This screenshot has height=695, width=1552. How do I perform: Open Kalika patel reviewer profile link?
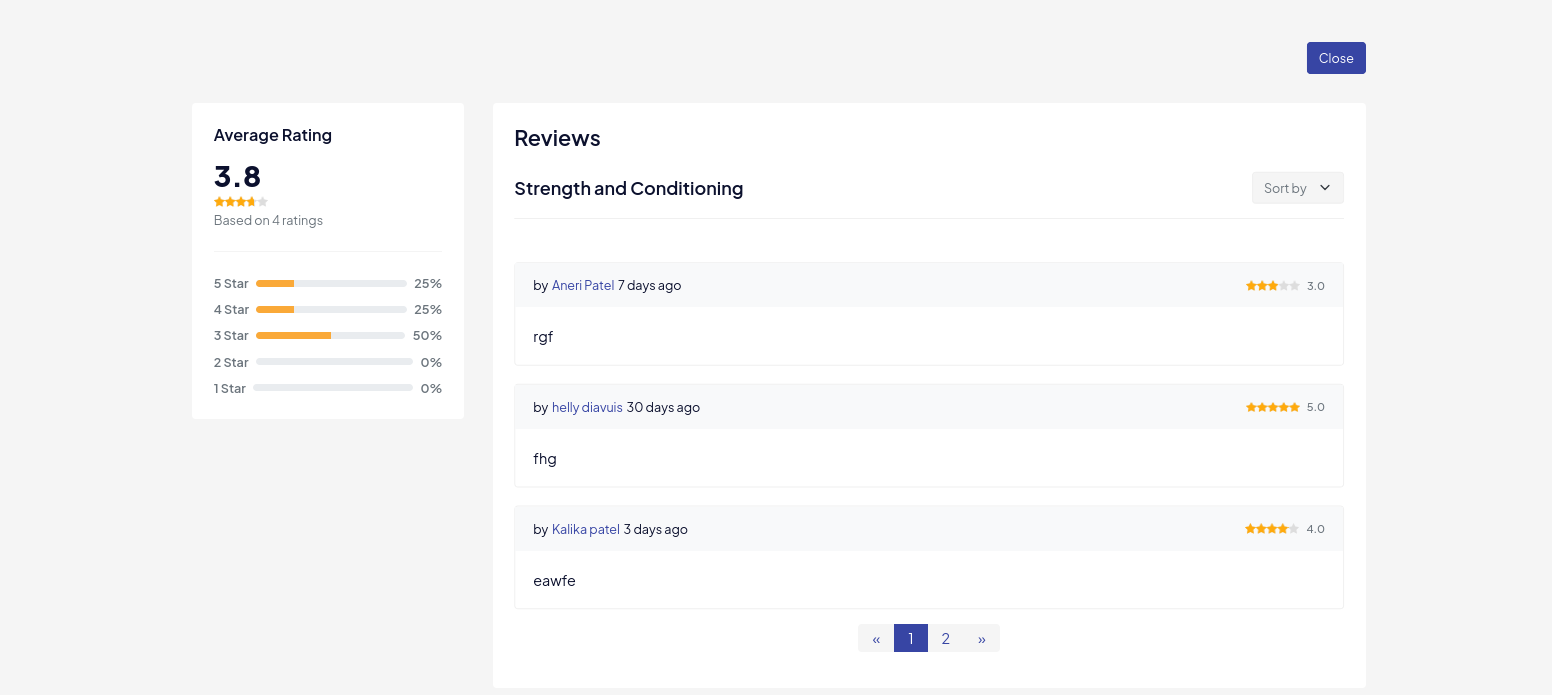pyautogui.click(x=586, y=529)
